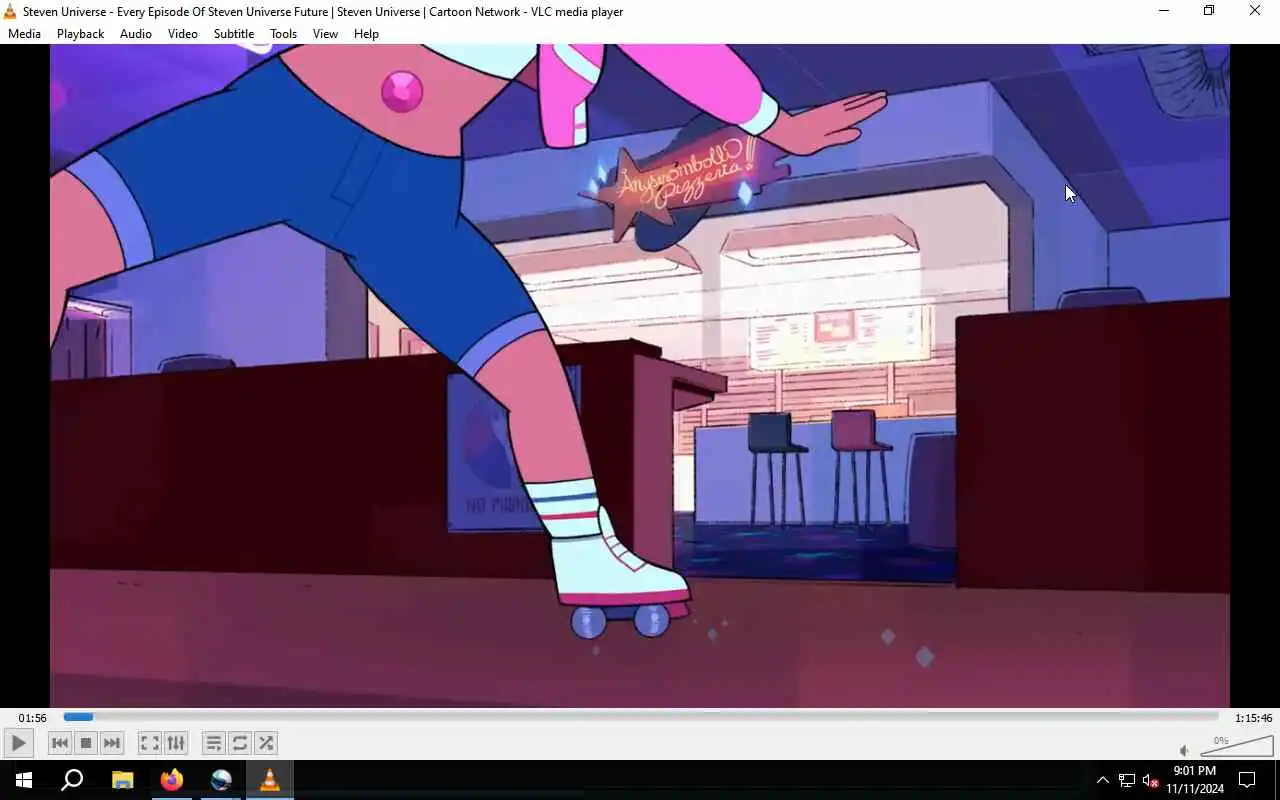Minimize the VLC window
Image resolution: width=1280 pixels, height=800 pixels.
(x=1164, y=11)
